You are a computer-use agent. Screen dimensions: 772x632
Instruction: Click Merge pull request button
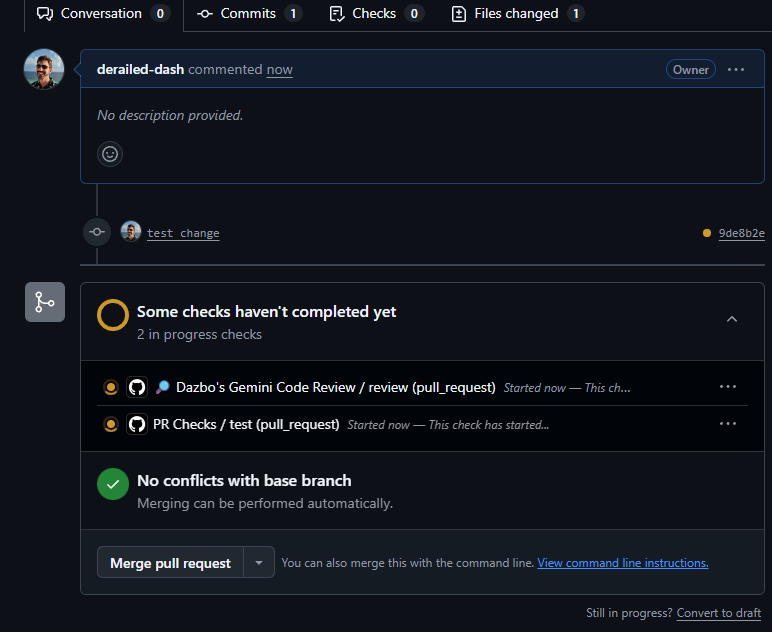170,562
